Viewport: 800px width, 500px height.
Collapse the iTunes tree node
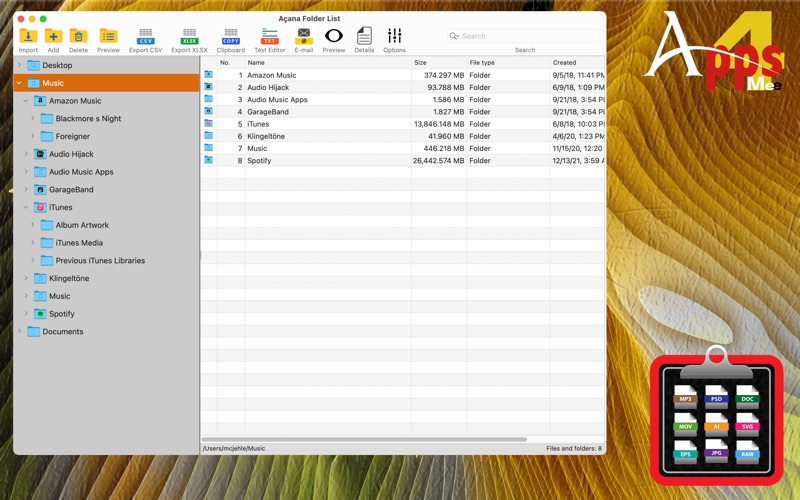tap(26, 207)
